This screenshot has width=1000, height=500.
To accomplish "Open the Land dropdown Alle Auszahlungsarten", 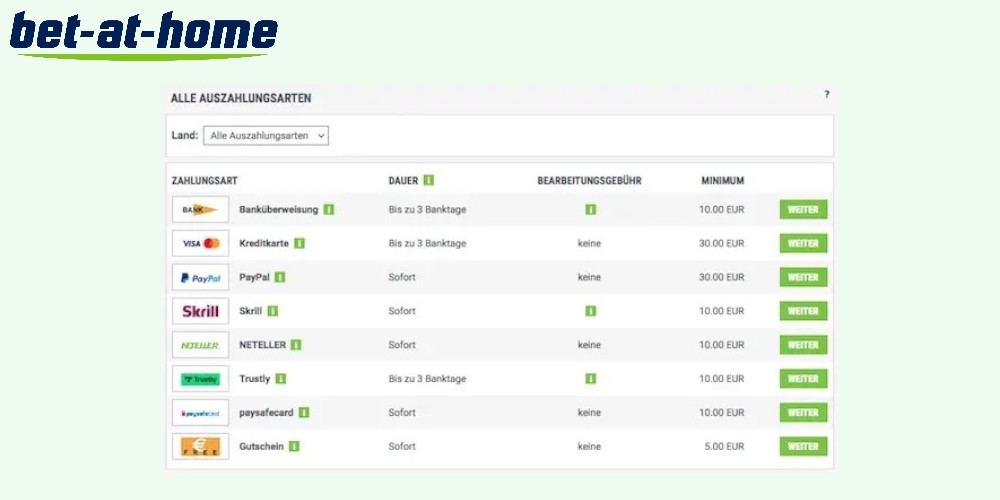I will pos(266,136).
